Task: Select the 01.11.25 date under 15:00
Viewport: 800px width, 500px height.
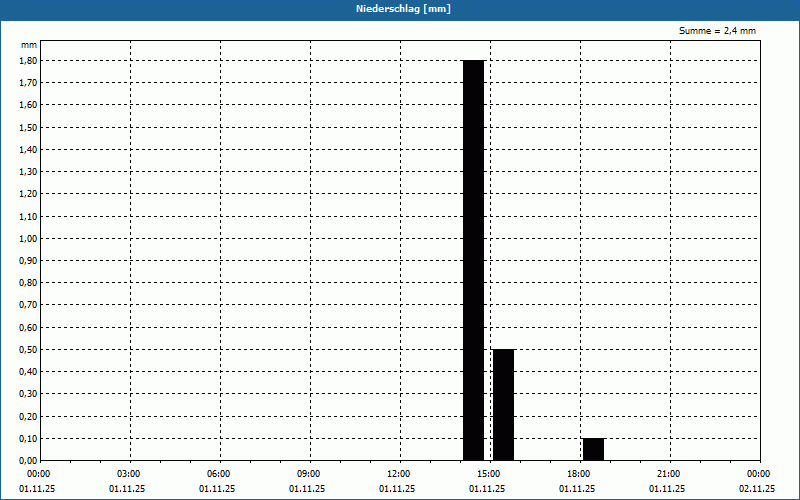Action: (487, 489)
